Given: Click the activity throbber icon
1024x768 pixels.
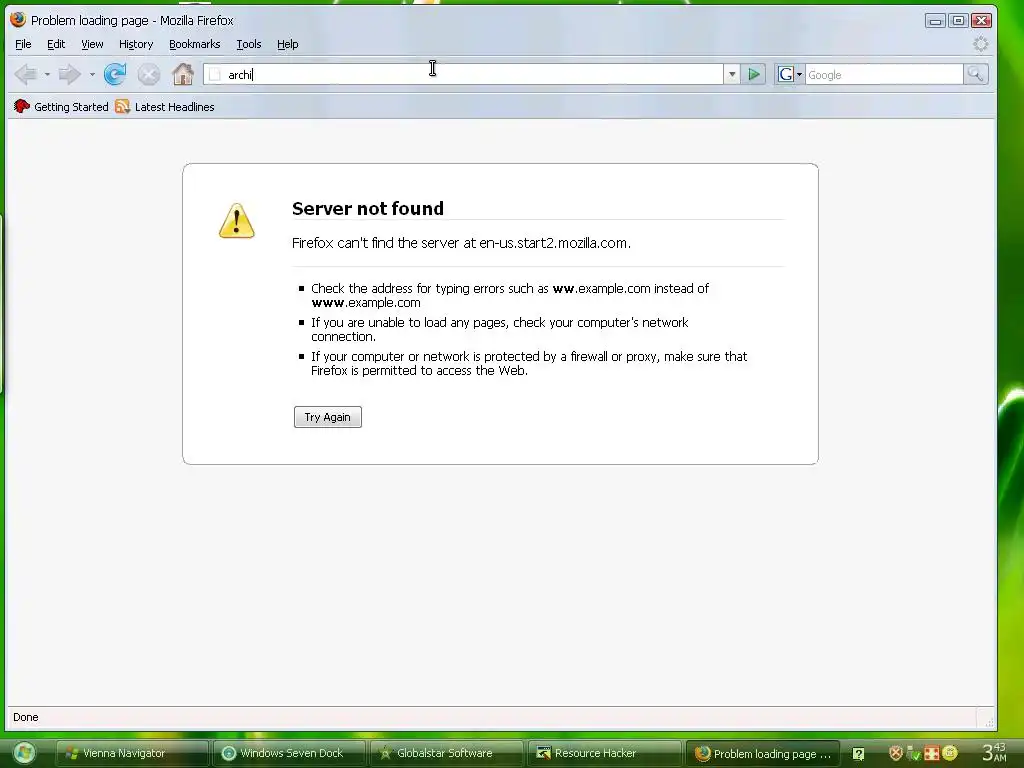Looking at the screenshot, I should click(980, 44).
